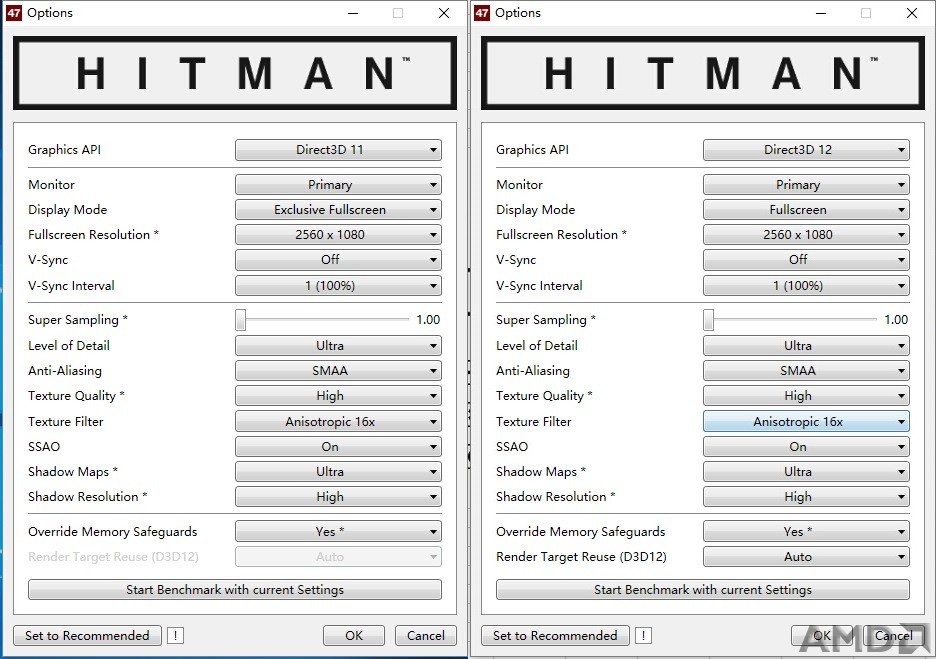
Task: Click Display Mode label in left window
Action: 67,210
